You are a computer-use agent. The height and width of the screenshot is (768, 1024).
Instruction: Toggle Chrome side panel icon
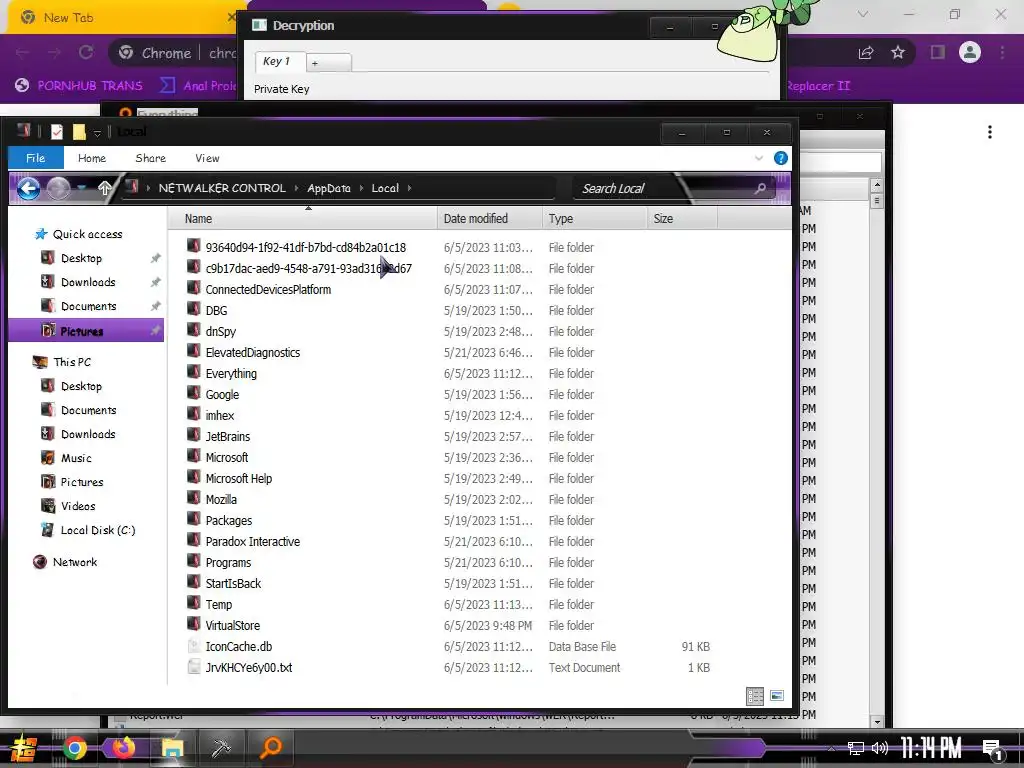[938, 52]
